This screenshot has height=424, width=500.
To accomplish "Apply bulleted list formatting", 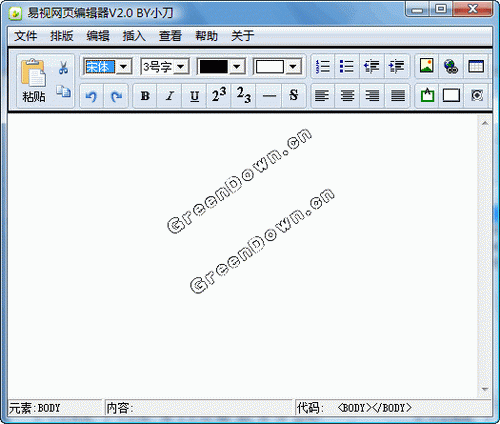I will click(347, 66).
